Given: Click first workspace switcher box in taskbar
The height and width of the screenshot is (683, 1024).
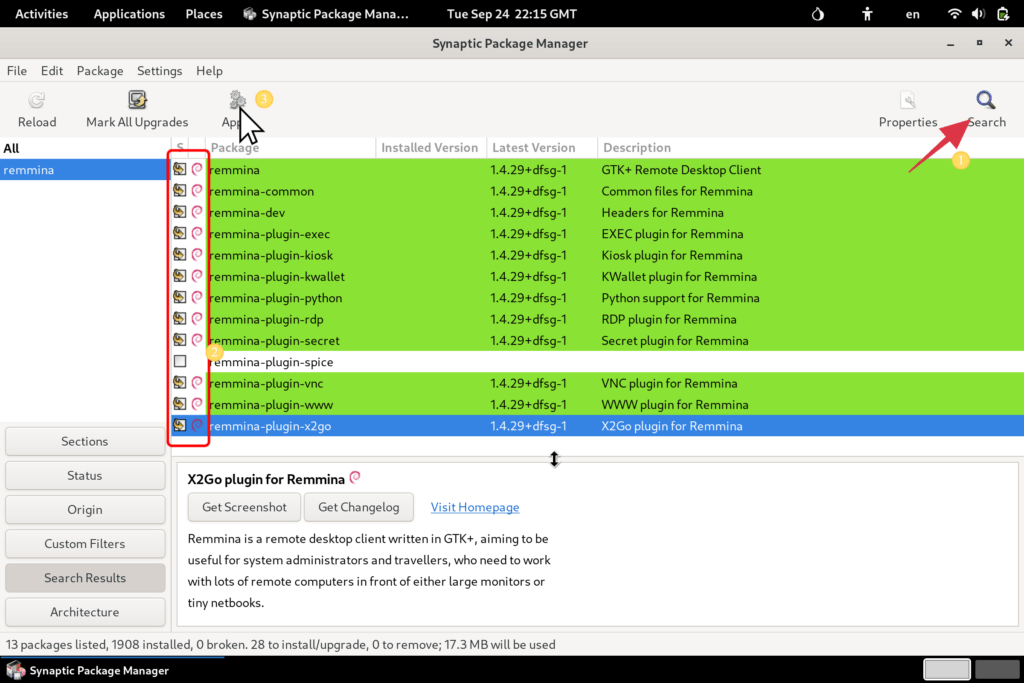Looking at the screenshot, I should coord(946,669).
